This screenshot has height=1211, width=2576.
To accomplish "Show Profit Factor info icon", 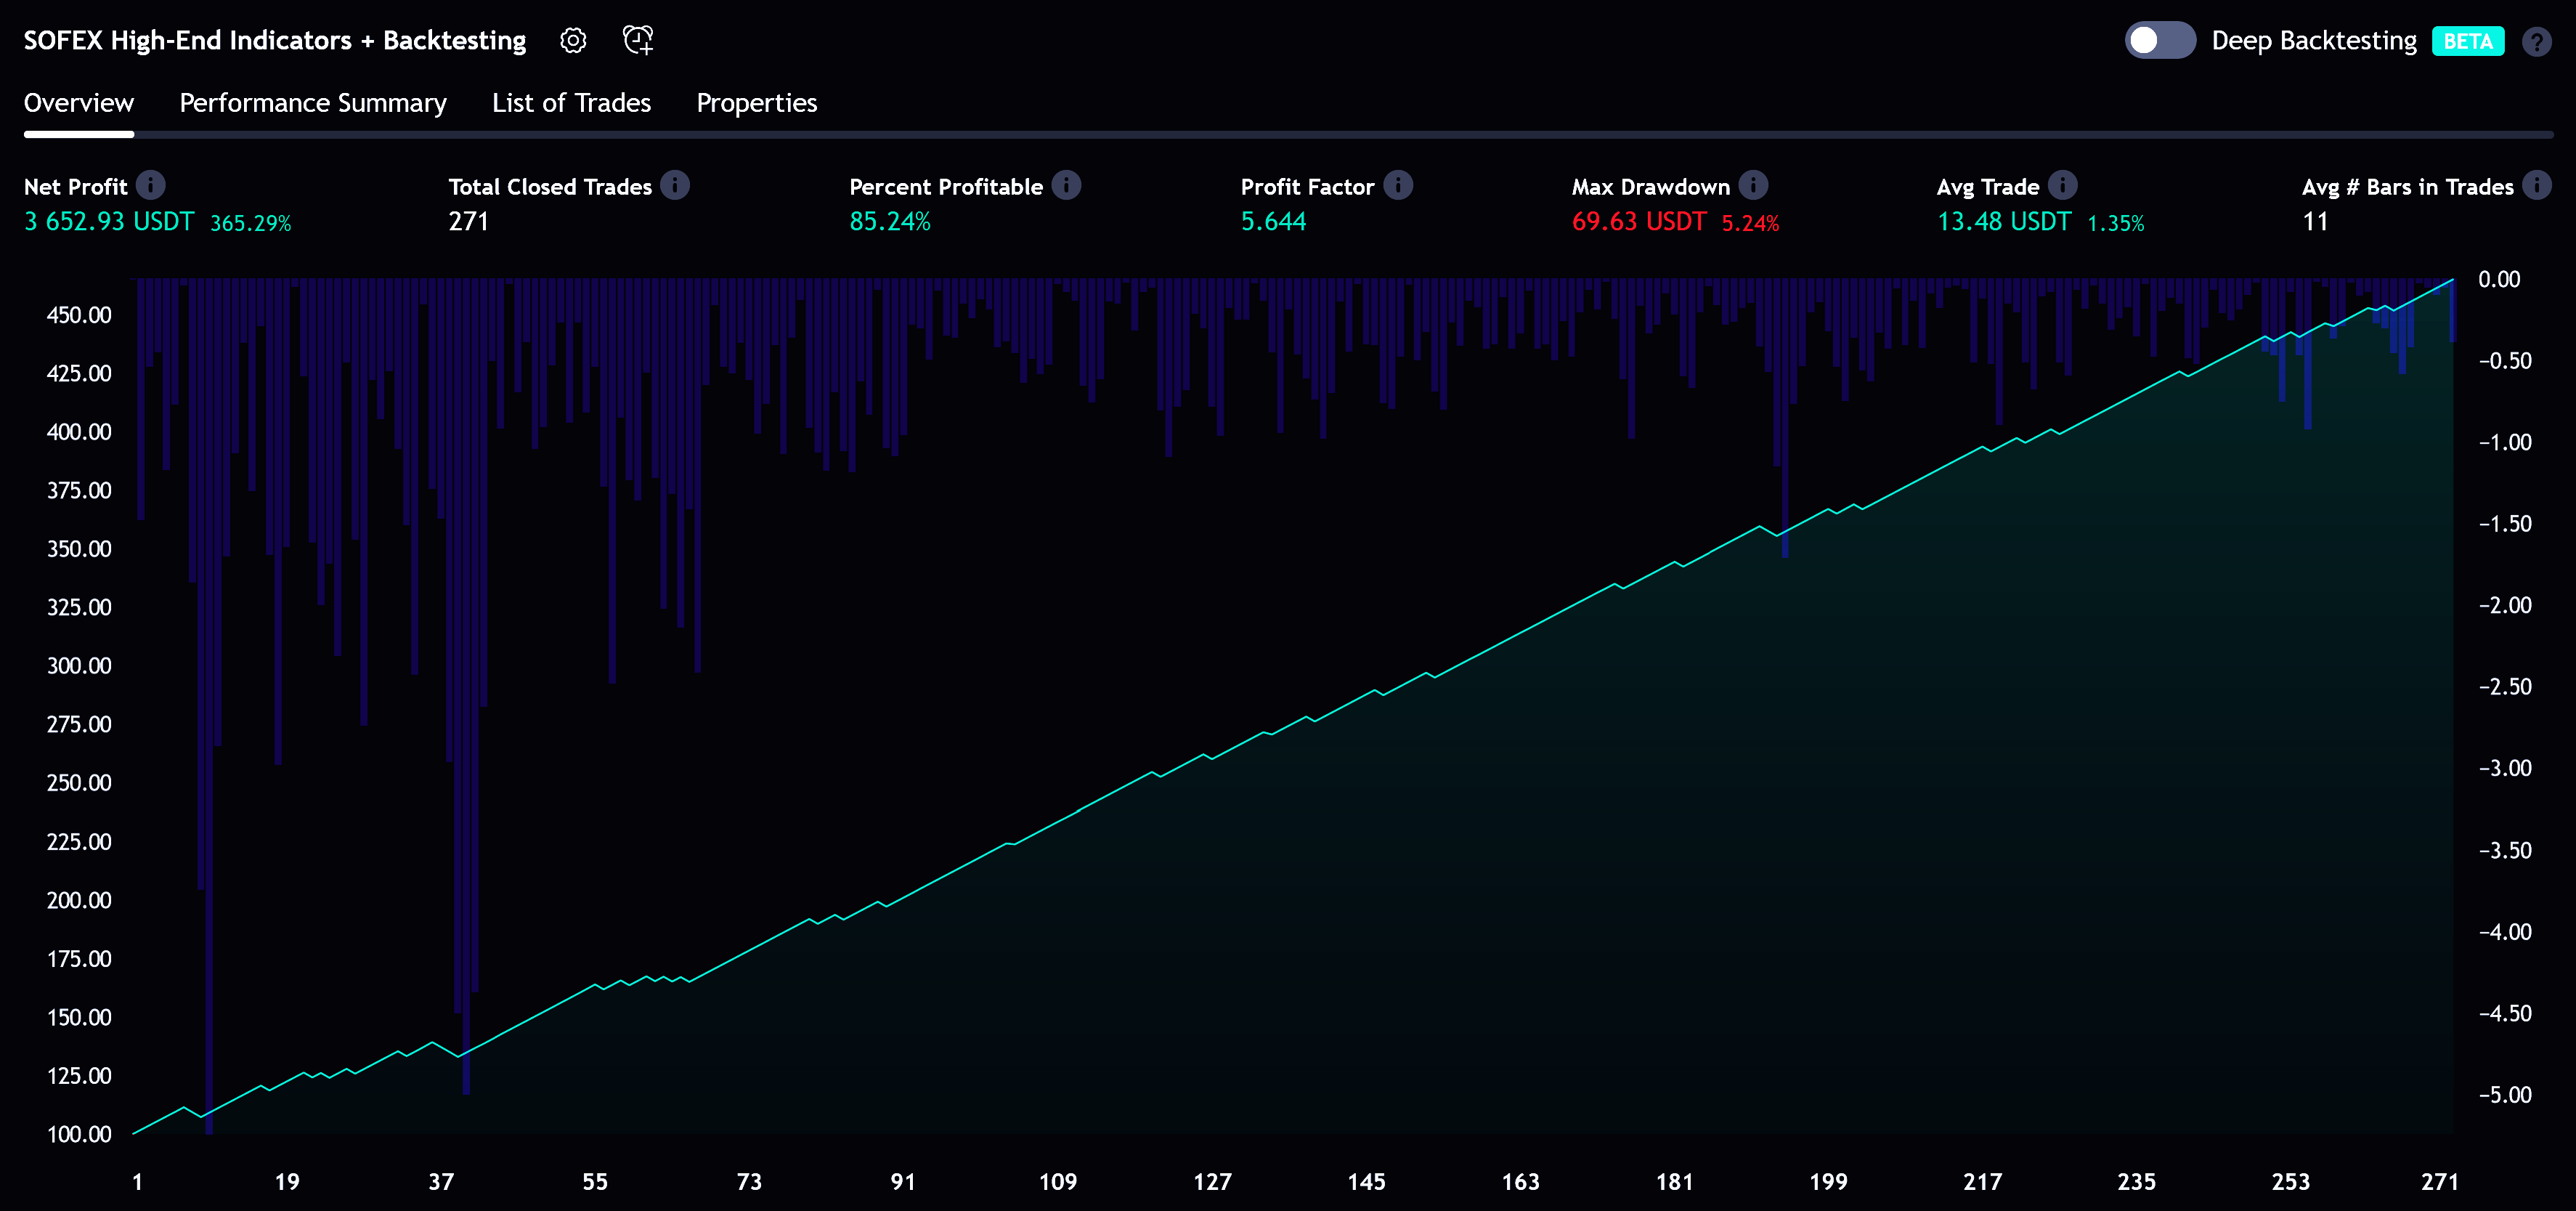I will click(1398, 185).
